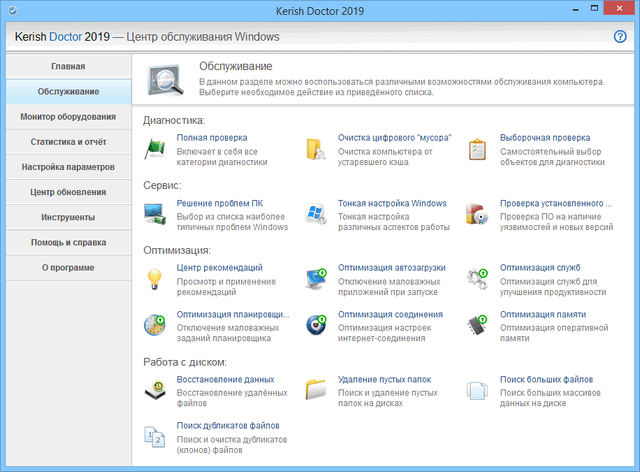Click the Оптимизация памяти chip icon
Screen dimensions: 640x472
click(478, 324)
